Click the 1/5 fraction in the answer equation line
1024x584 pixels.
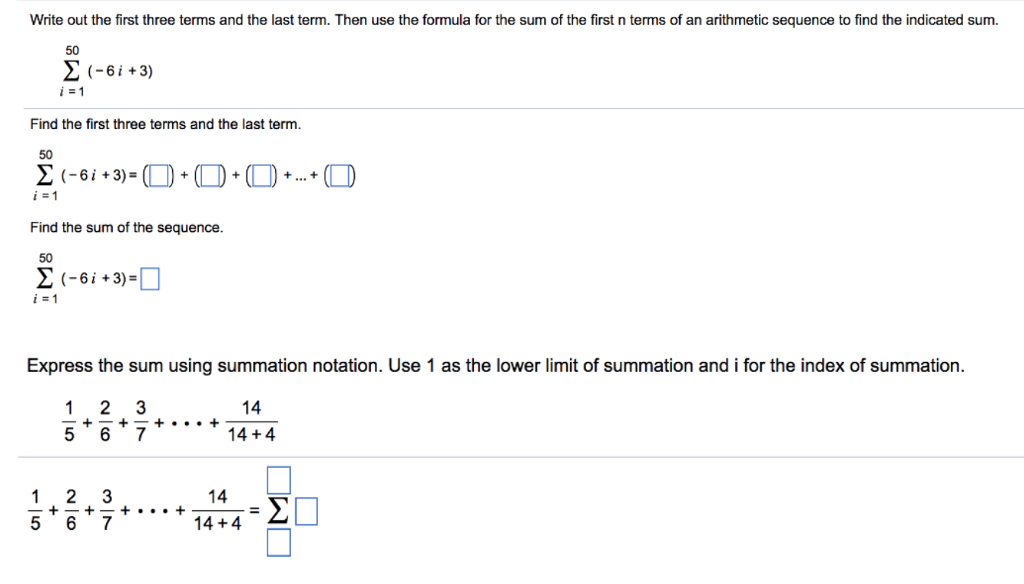pos(35,510)
